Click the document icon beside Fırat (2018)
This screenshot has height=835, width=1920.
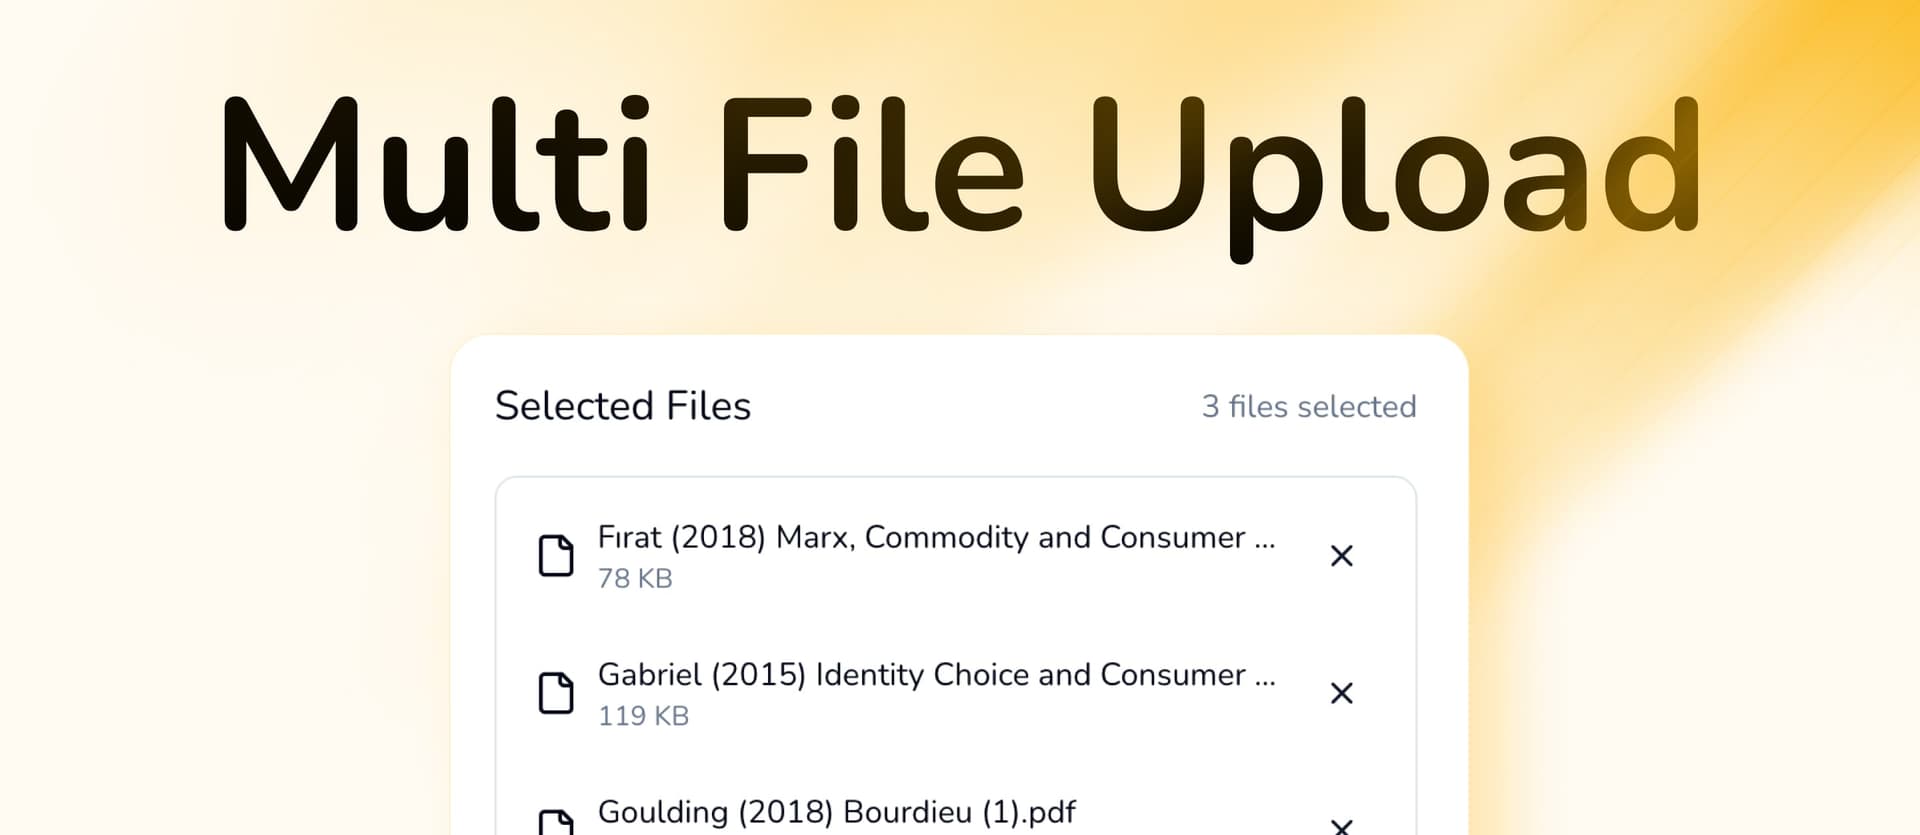coord(556,556)
